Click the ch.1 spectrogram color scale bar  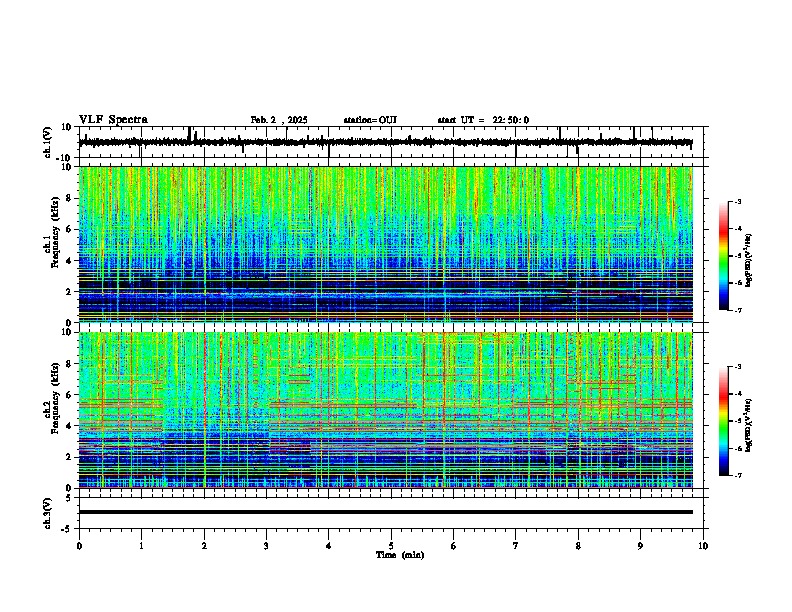click(724, 256)
